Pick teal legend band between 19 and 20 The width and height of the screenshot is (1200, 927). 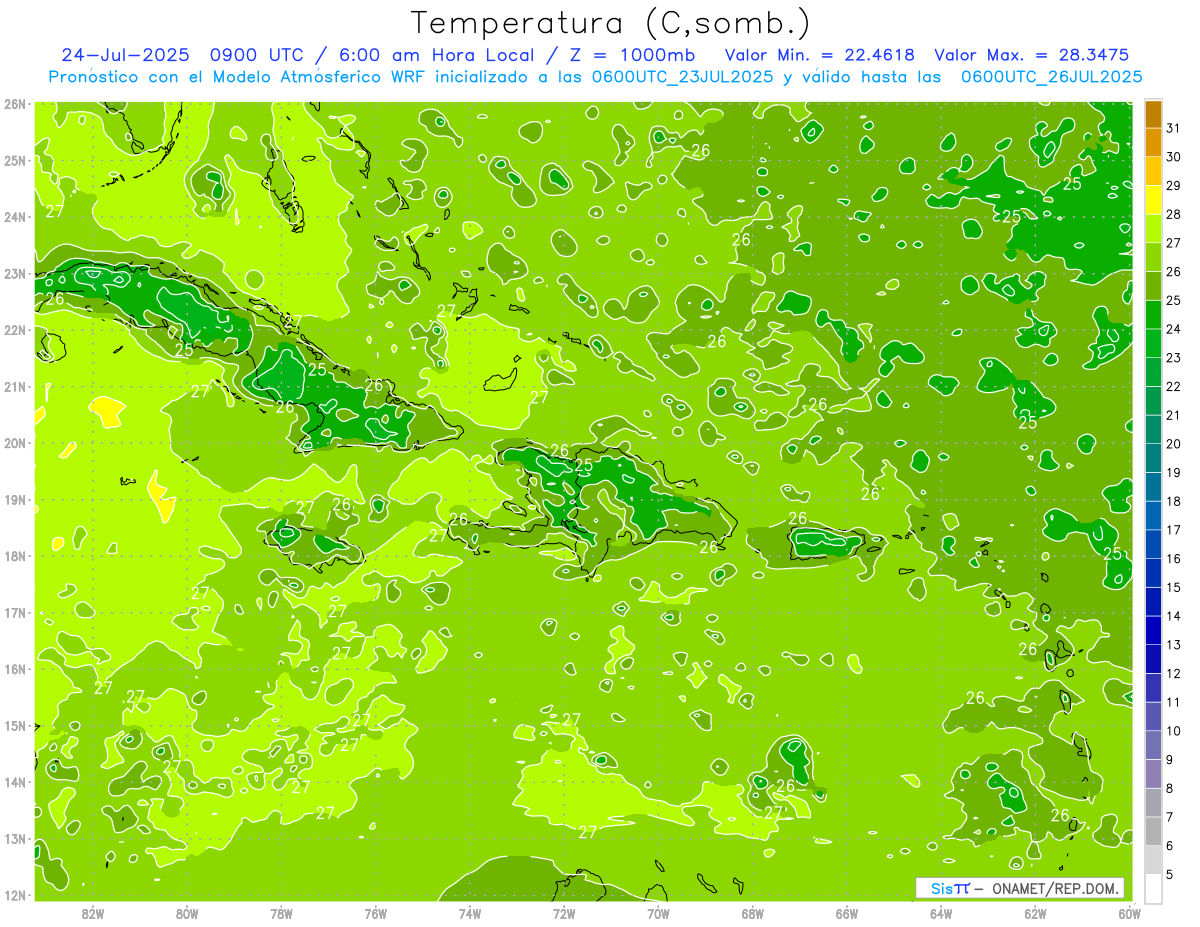1153,458
